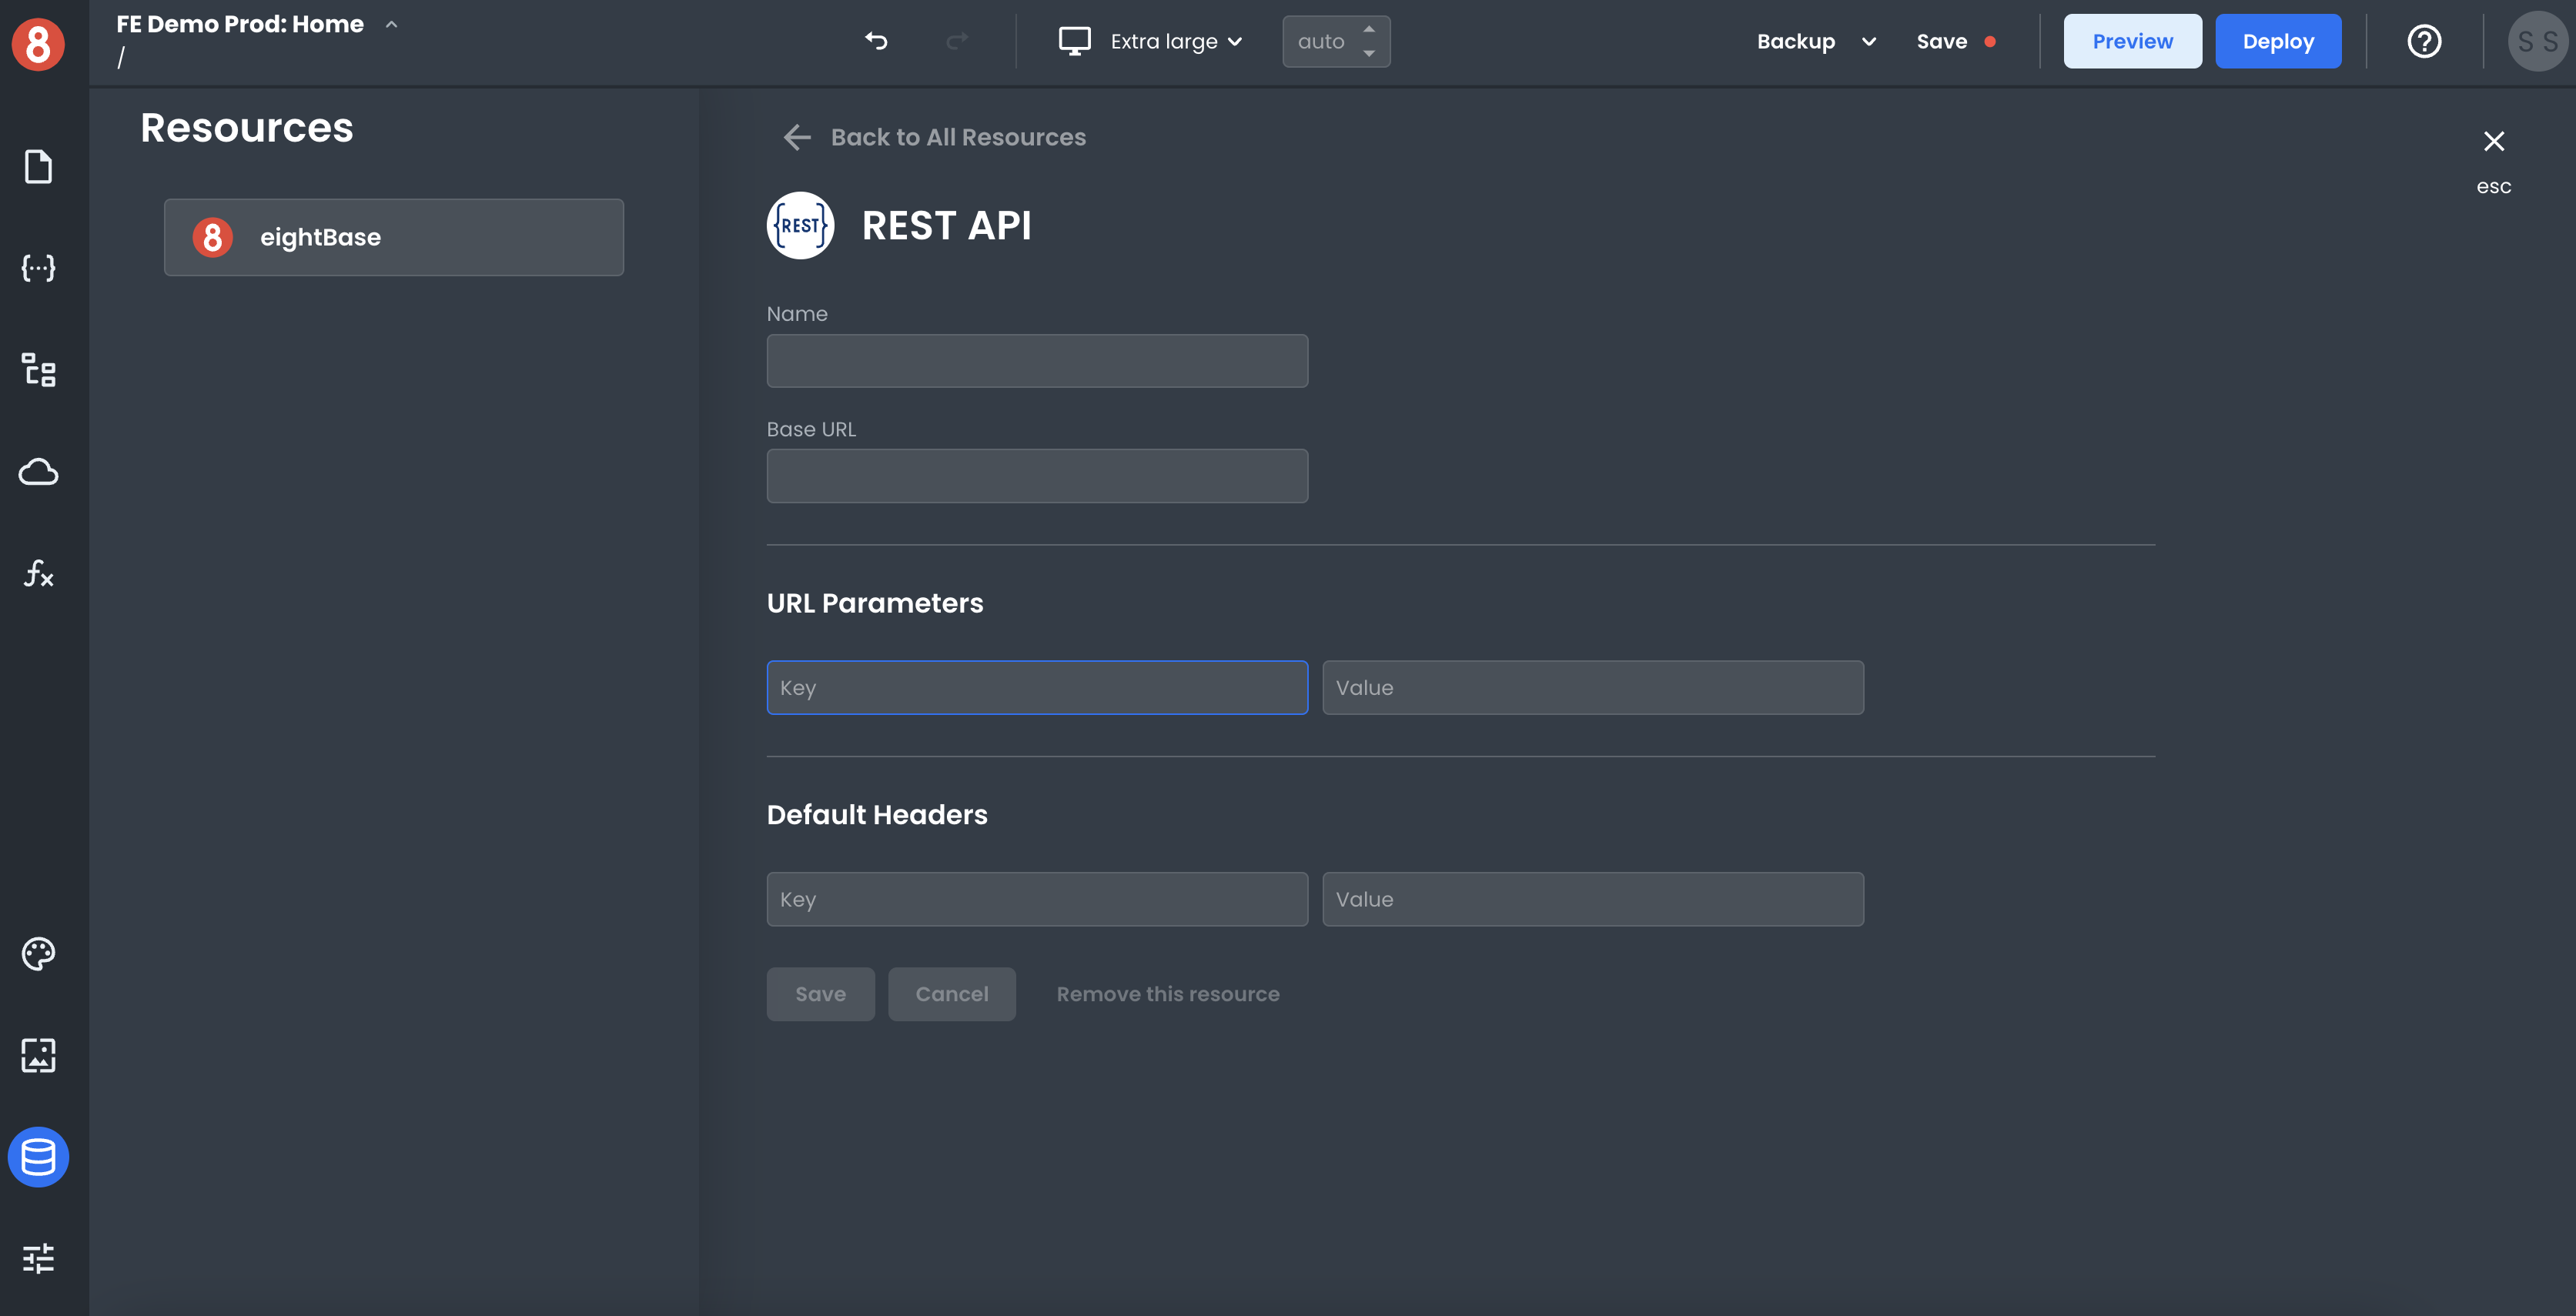
Task: Select the eightBase resource item
Action: [x=394, y=237]
